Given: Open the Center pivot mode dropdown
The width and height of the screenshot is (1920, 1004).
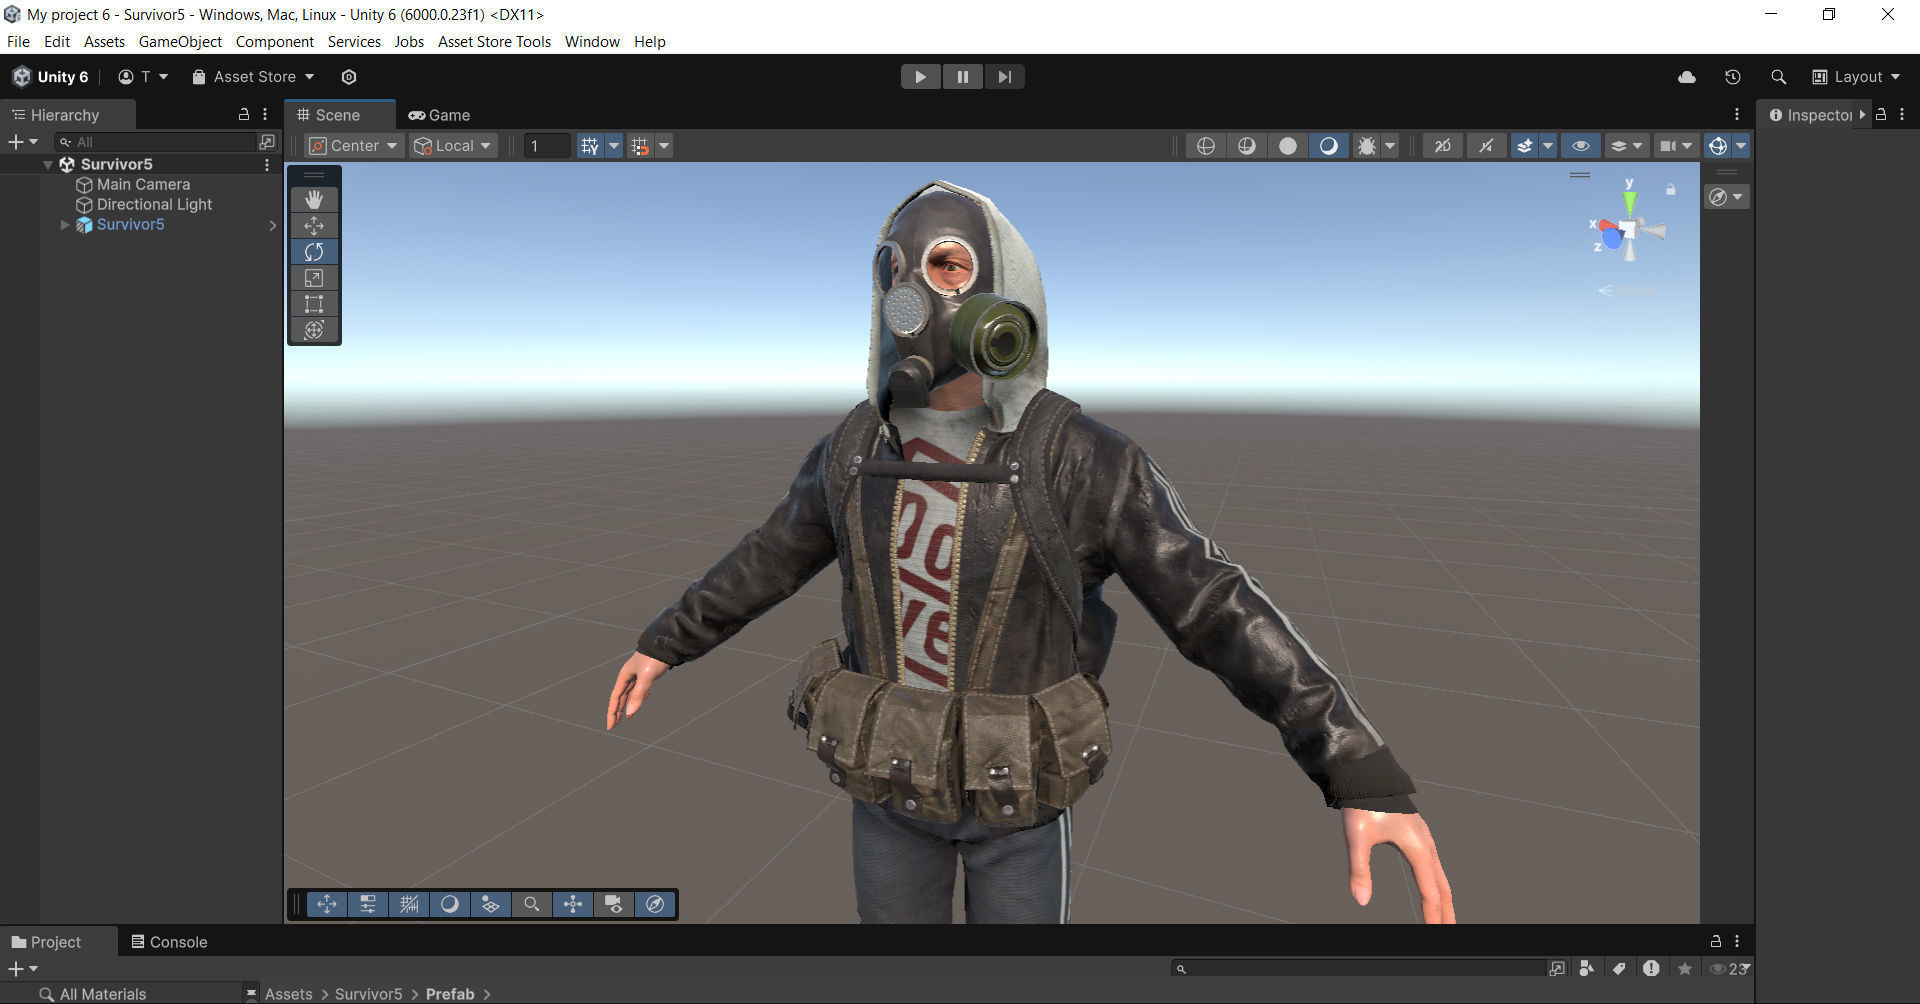Looking at the screenshot, I should click(x=354, y=146).
